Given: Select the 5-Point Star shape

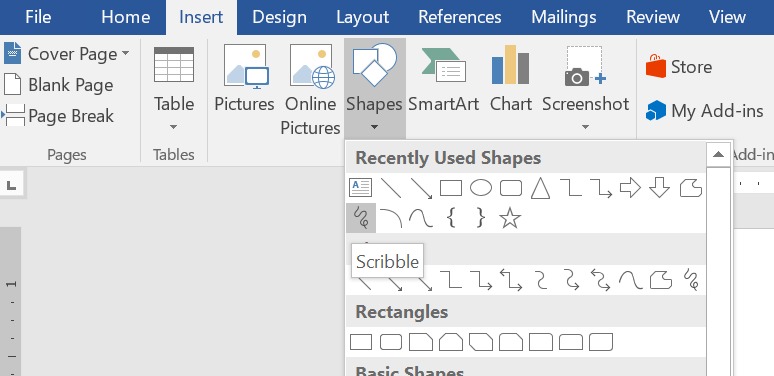Looking at the screenshot, I should [510, 218].
